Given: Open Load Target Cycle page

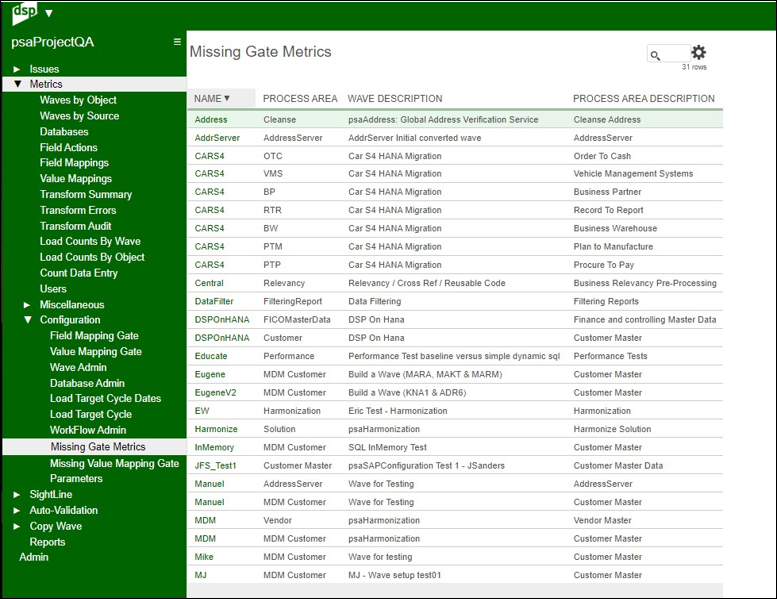Looking at the screenshot, I should 91,415.
